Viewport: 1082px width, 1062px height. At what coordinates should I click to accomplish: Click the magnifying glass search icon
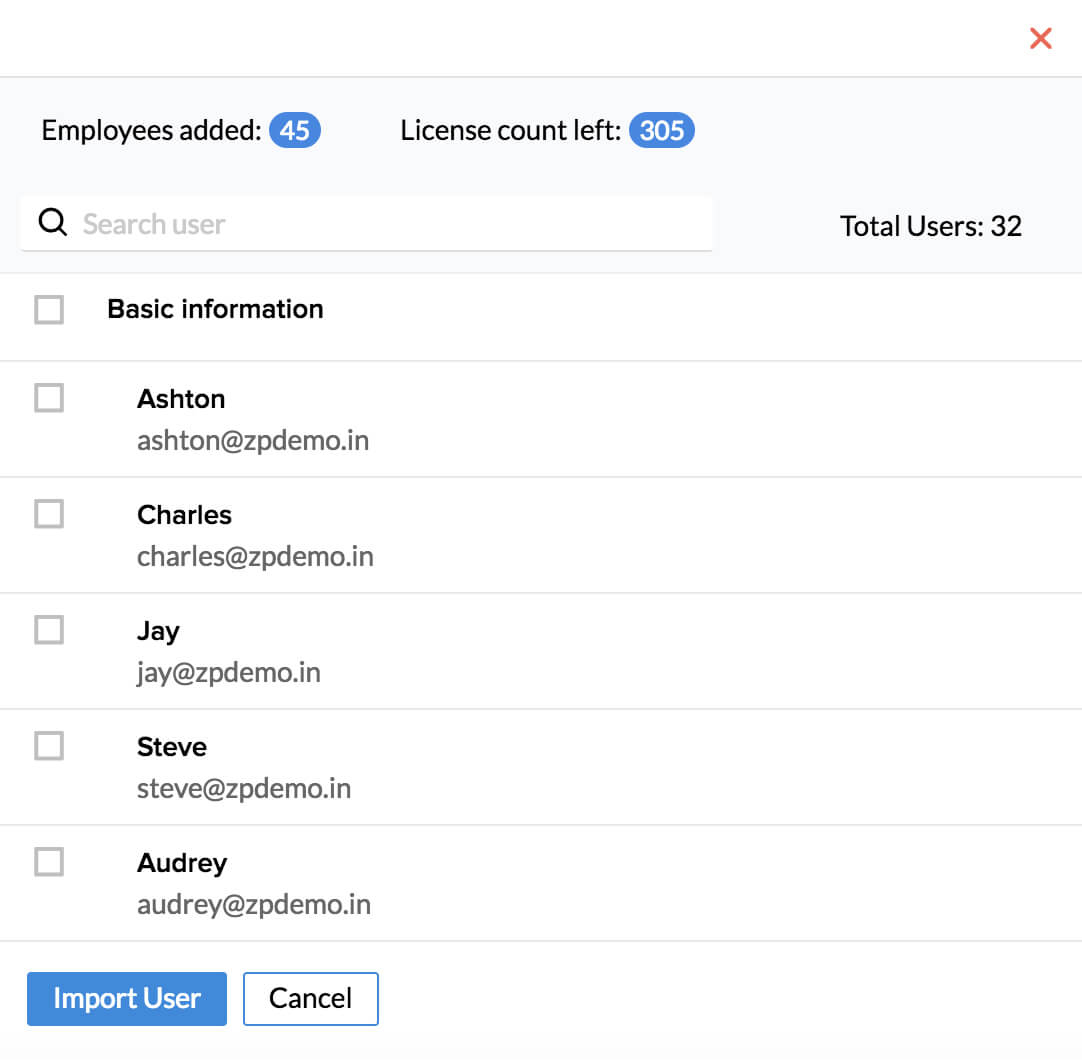coord(52,223)
